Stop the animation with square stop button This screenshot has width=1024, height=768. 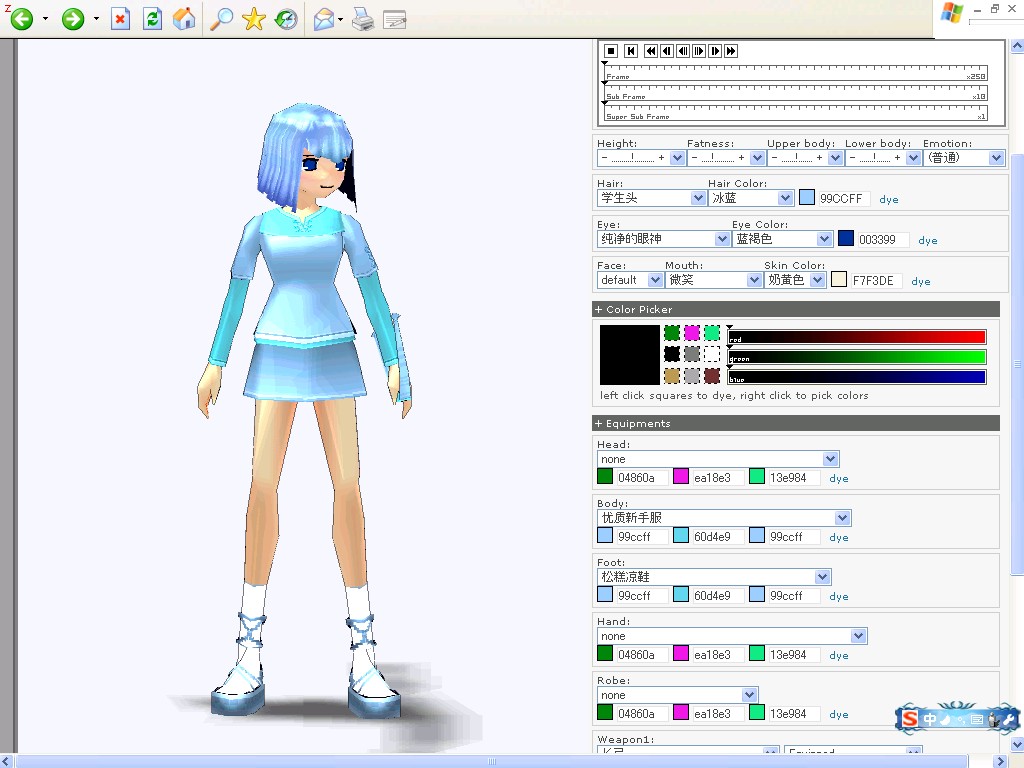click(611, 51)
